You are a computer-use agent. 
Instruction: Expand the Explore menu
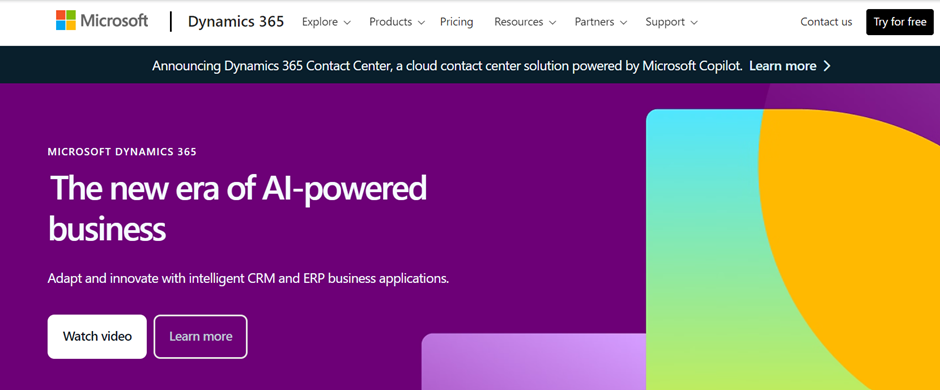click(x=326, y=22)
